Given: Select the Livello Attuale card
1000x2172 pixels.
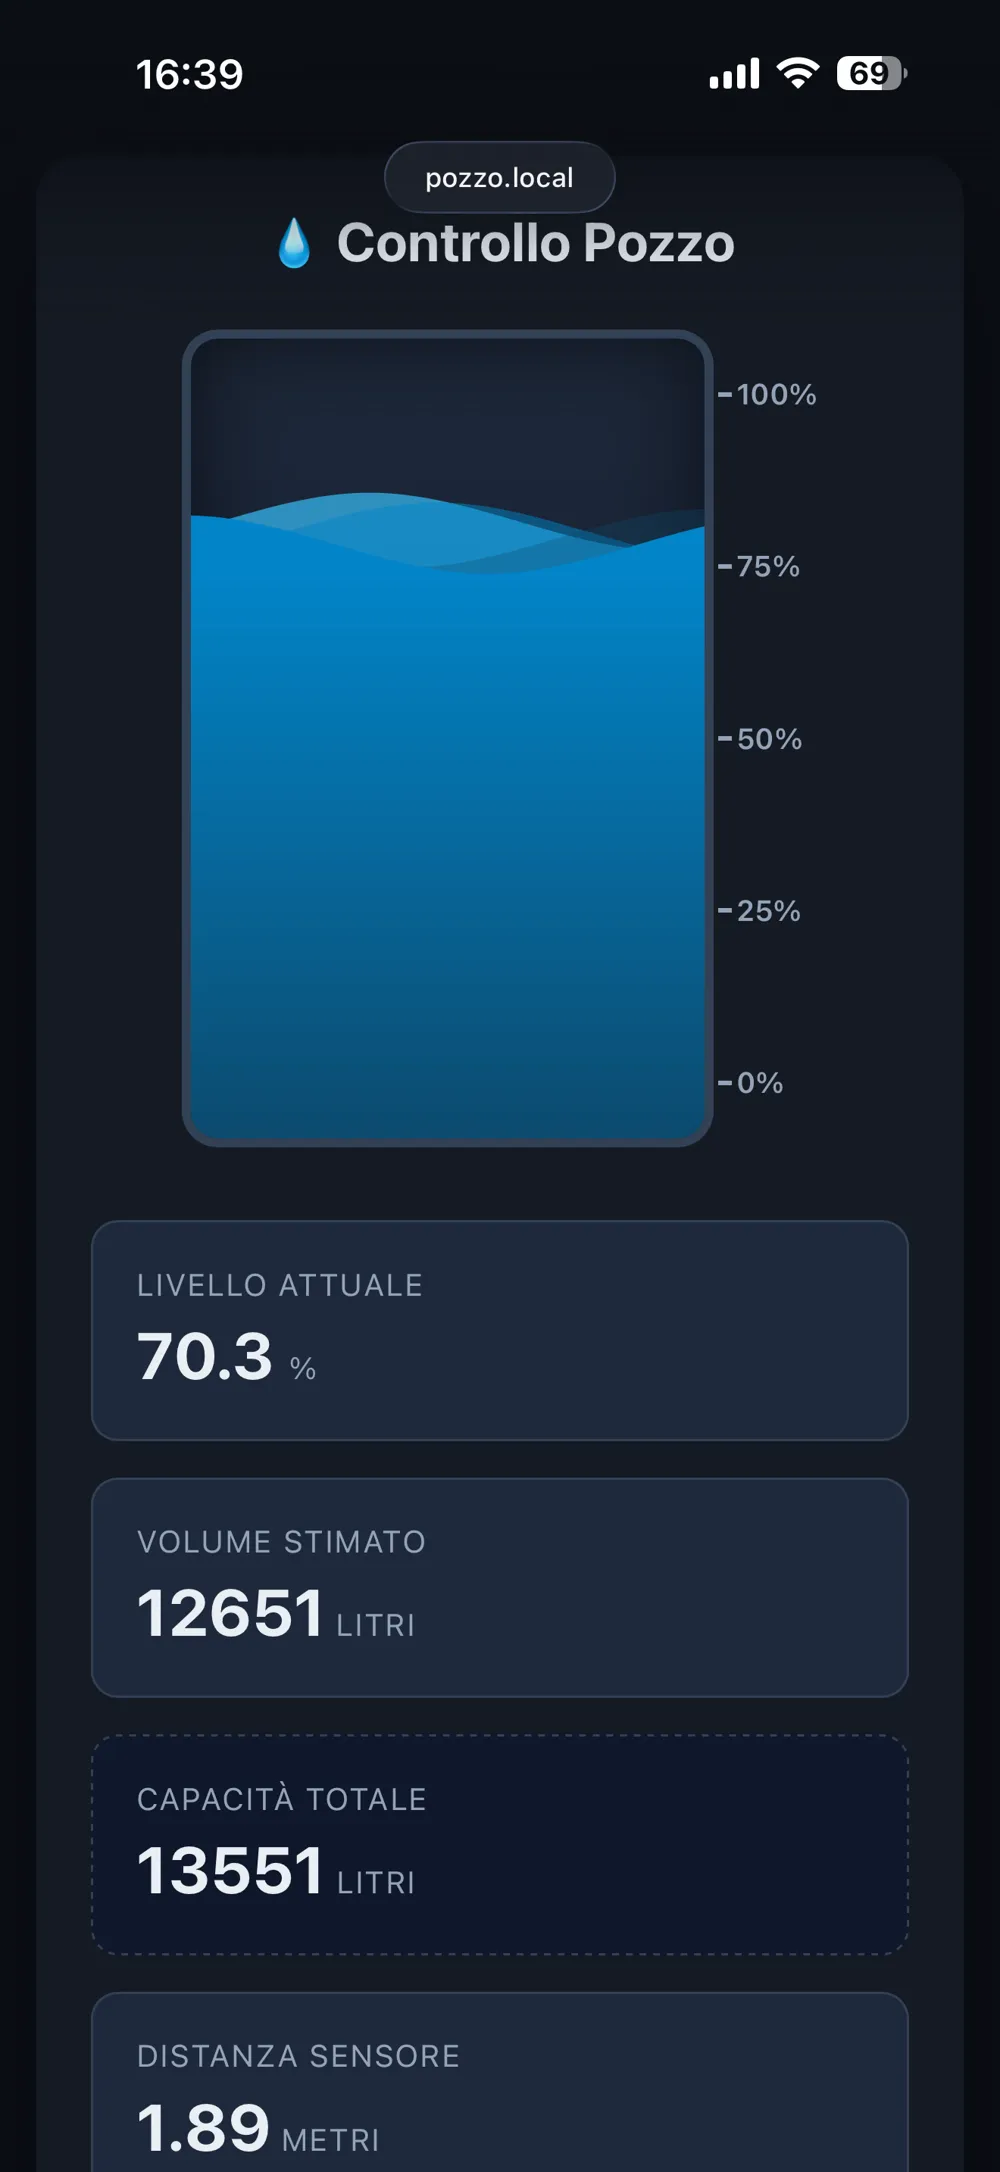Looking at the screenshot, I should (500, 1330).
